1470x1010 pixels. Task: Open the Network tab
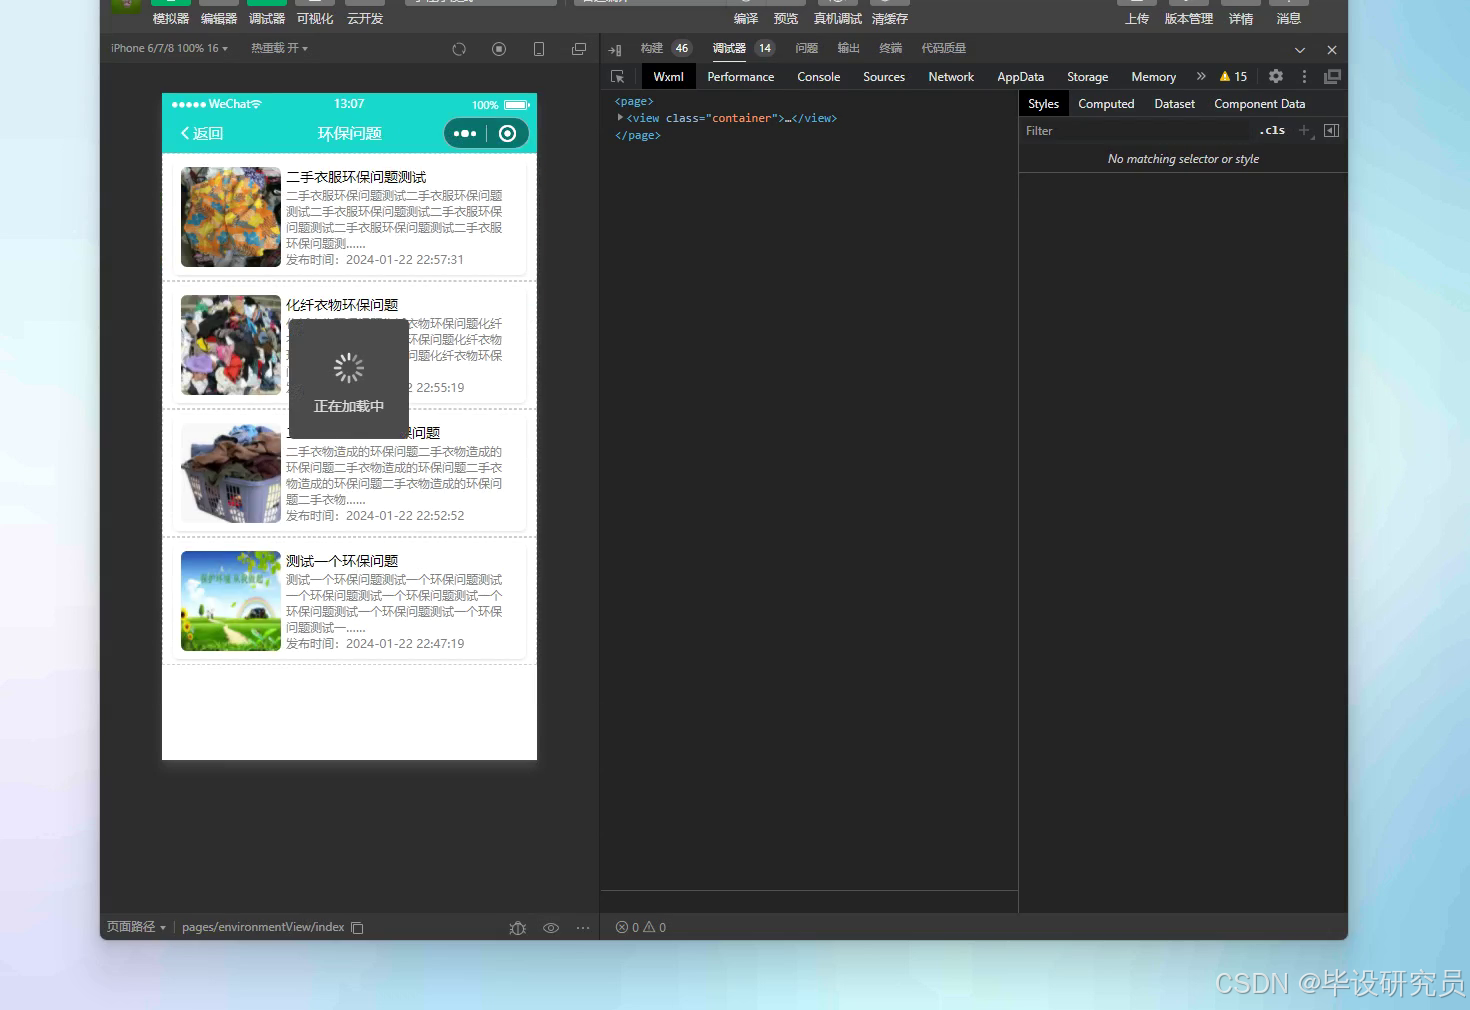click(951, 77)
